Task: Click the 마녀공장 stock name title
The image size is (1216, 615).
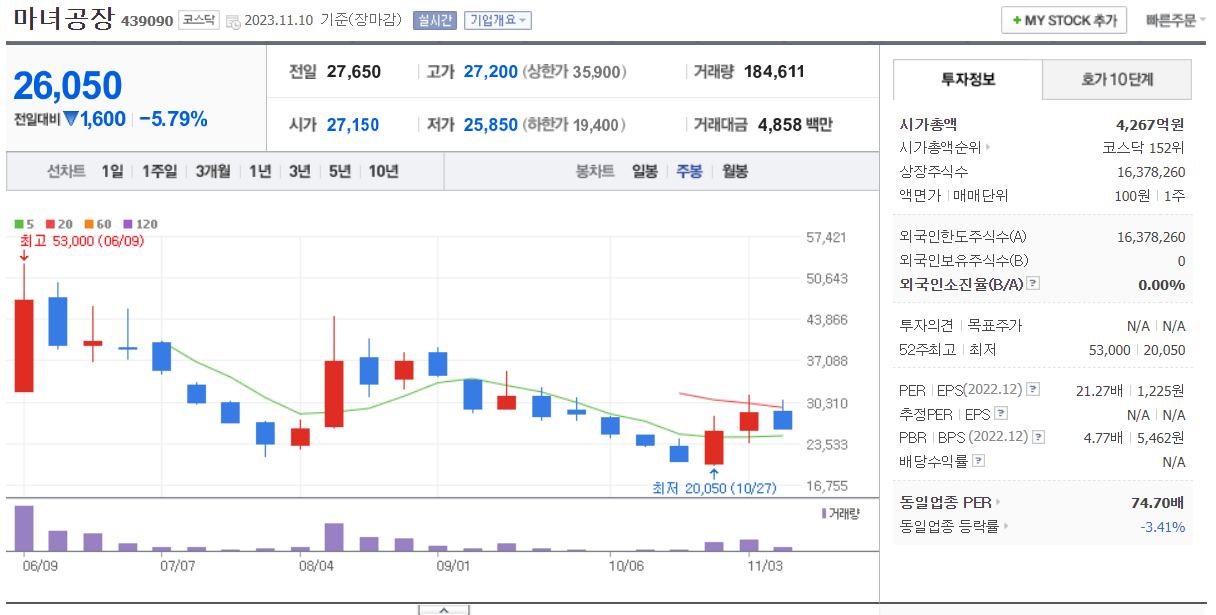Action: (x=64, y=19)
